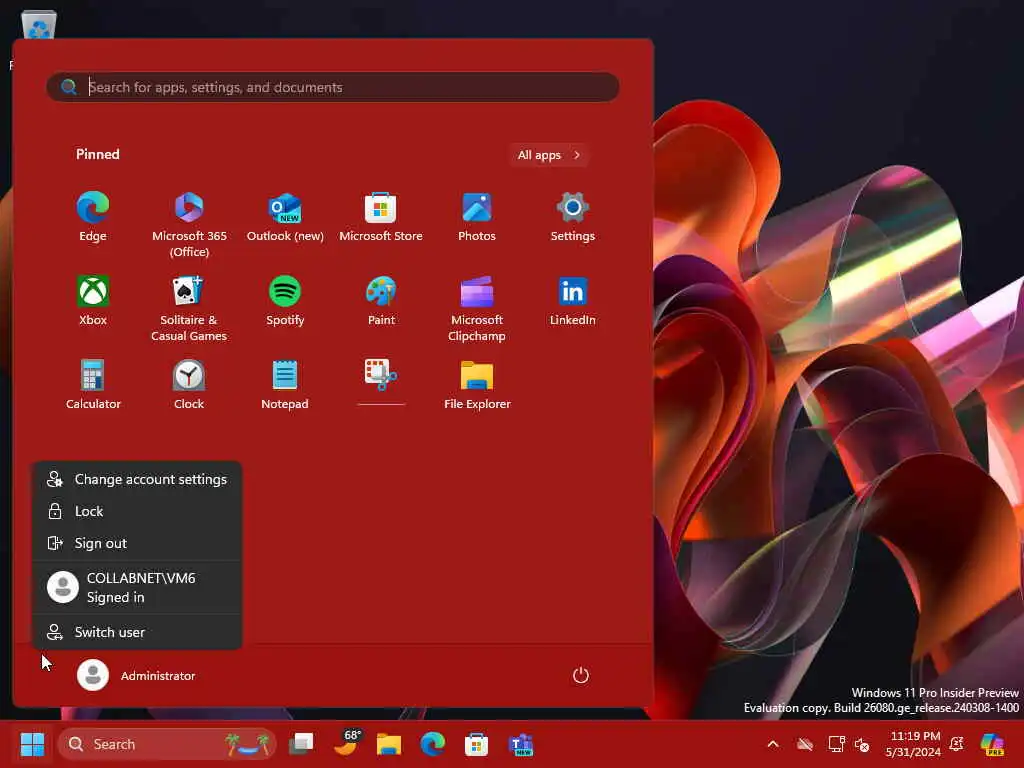Open Microsoft Store in pinned apps
The image size is (1024, 768).
point(381,217)
